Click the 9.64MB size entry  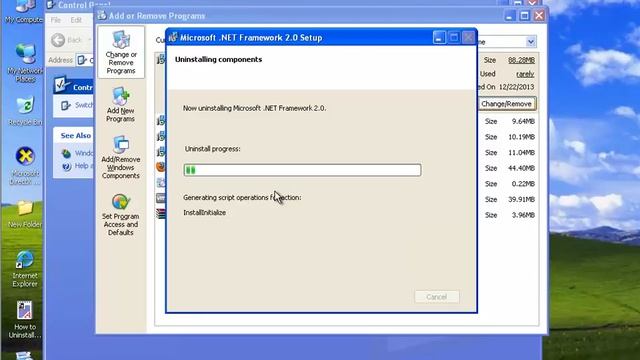pos(523,121)
